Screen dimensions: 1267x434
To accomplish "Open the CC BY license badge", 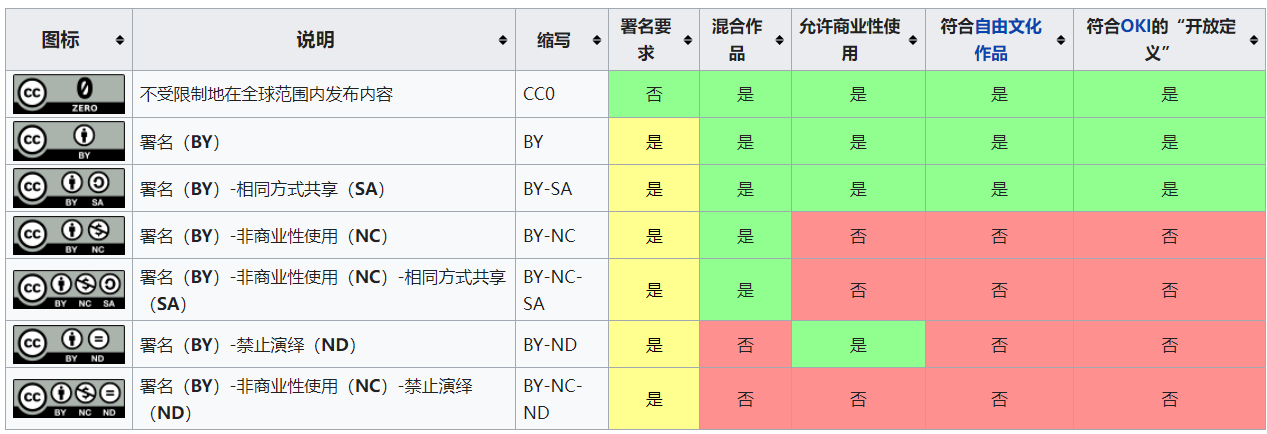I will coord(69,141).
